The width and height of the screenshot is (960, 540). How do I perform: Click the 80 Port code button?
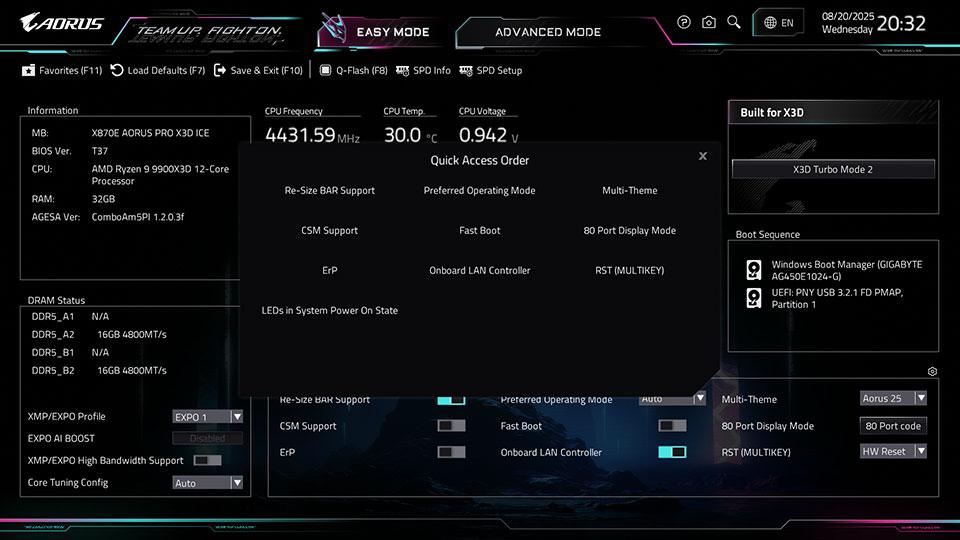click(x=893, y=426)
